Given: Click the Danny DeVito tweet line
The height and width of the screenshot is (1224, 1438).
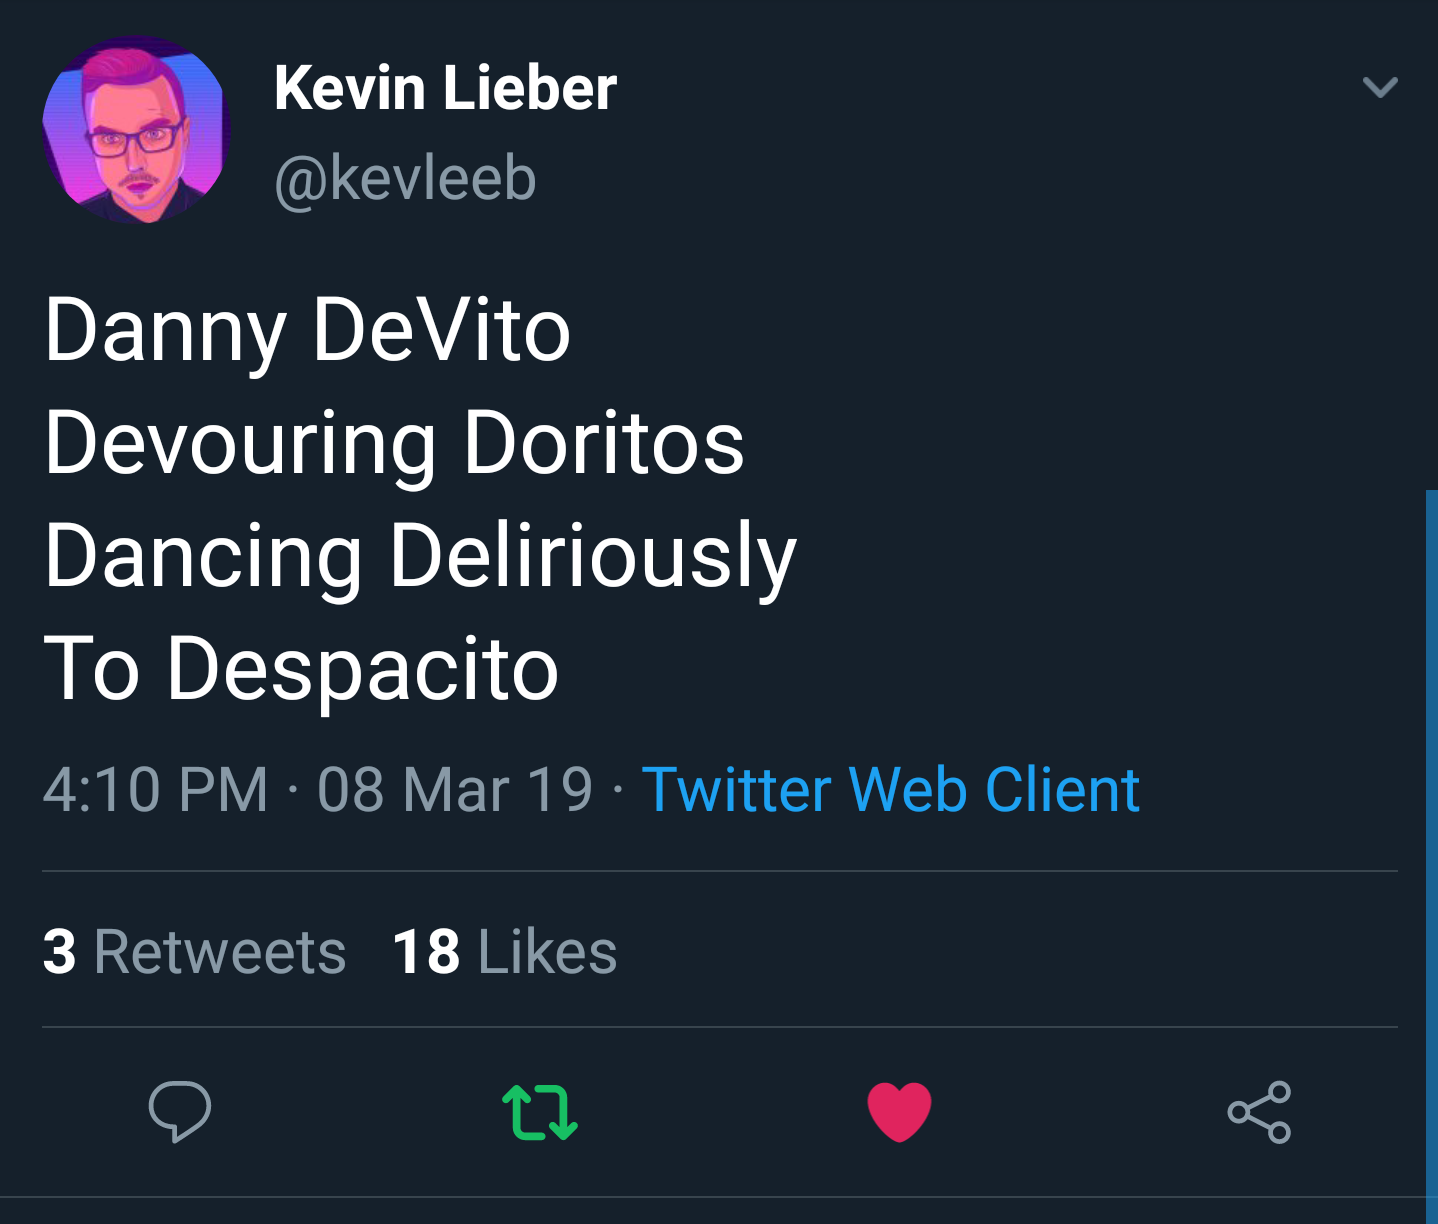Looking at the screenshot, I should coord(308,331).
